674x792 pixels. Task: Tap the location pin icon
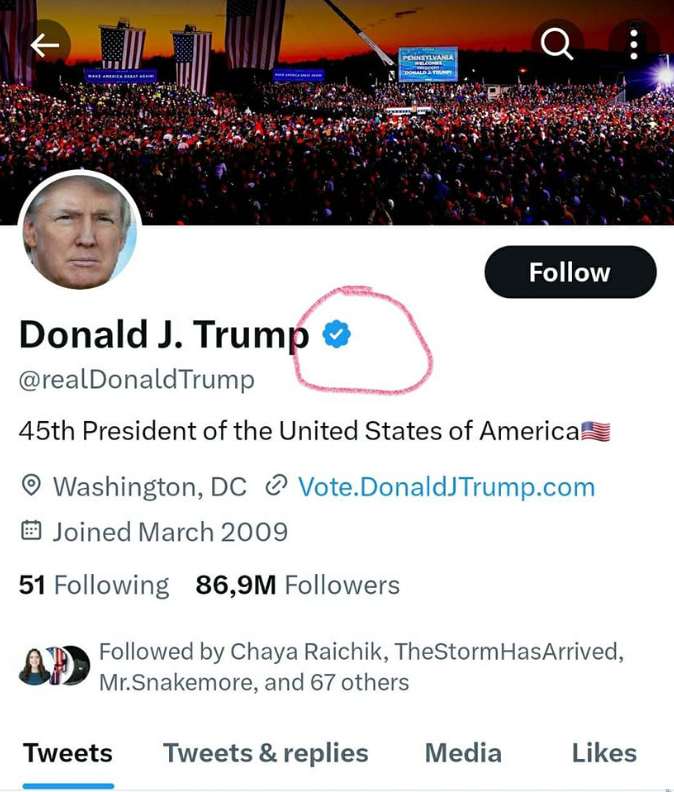tap(31, 487)
